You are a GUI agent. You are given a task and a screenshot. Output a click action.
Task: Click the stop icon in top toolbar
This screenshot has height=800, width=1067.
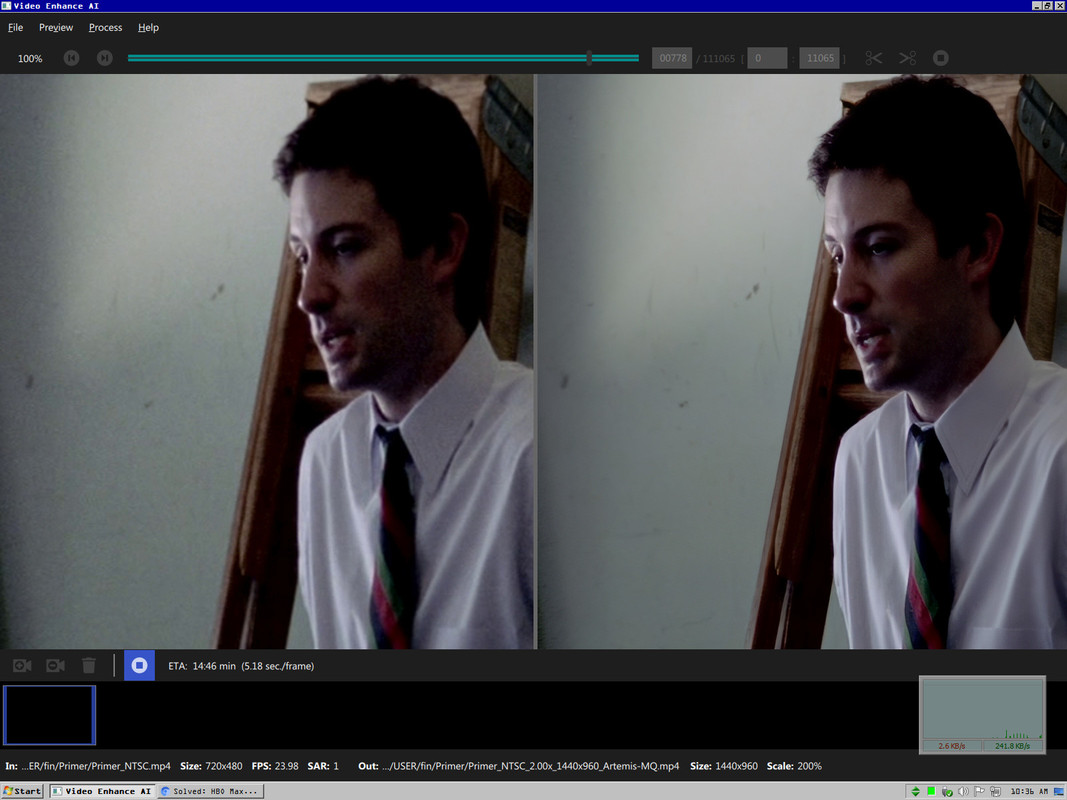(x=940, y=58)
